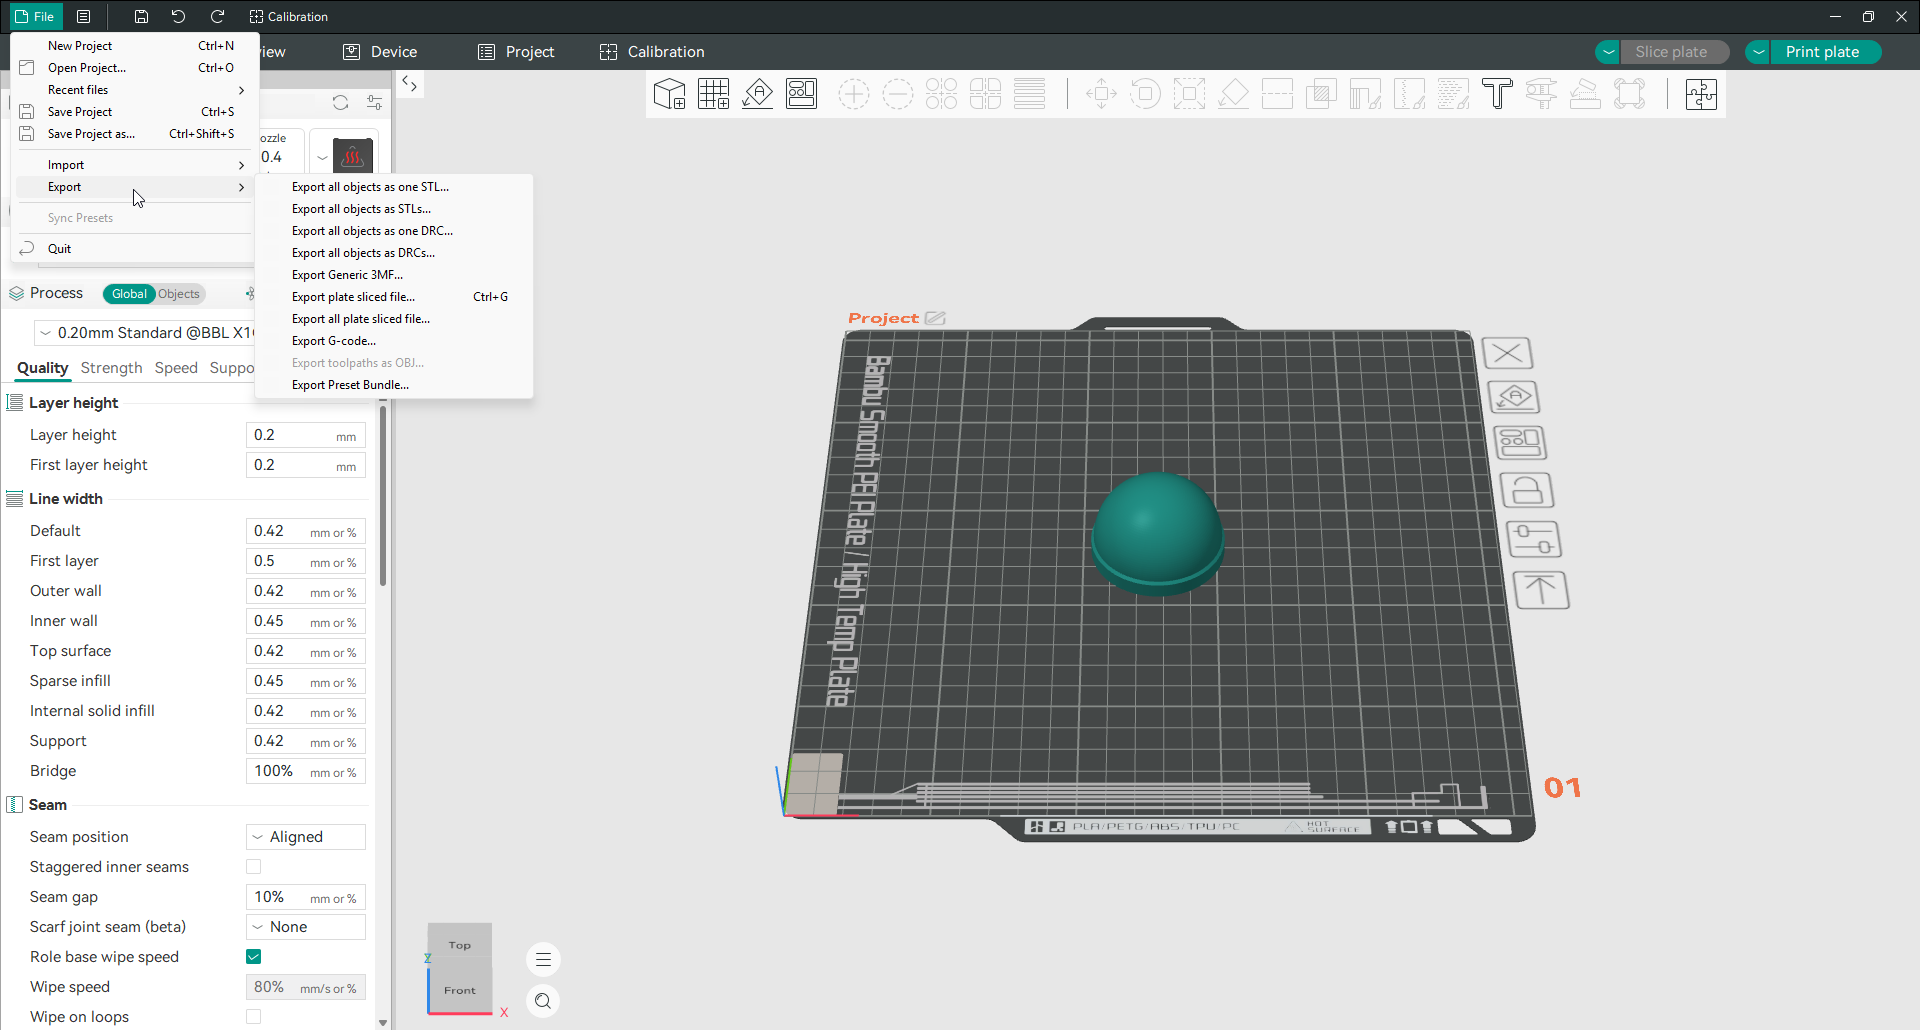Viewport: 1920px width, 1030px height.
Task: Select the Lay on face tool
Action: (x=1233, y=94)
